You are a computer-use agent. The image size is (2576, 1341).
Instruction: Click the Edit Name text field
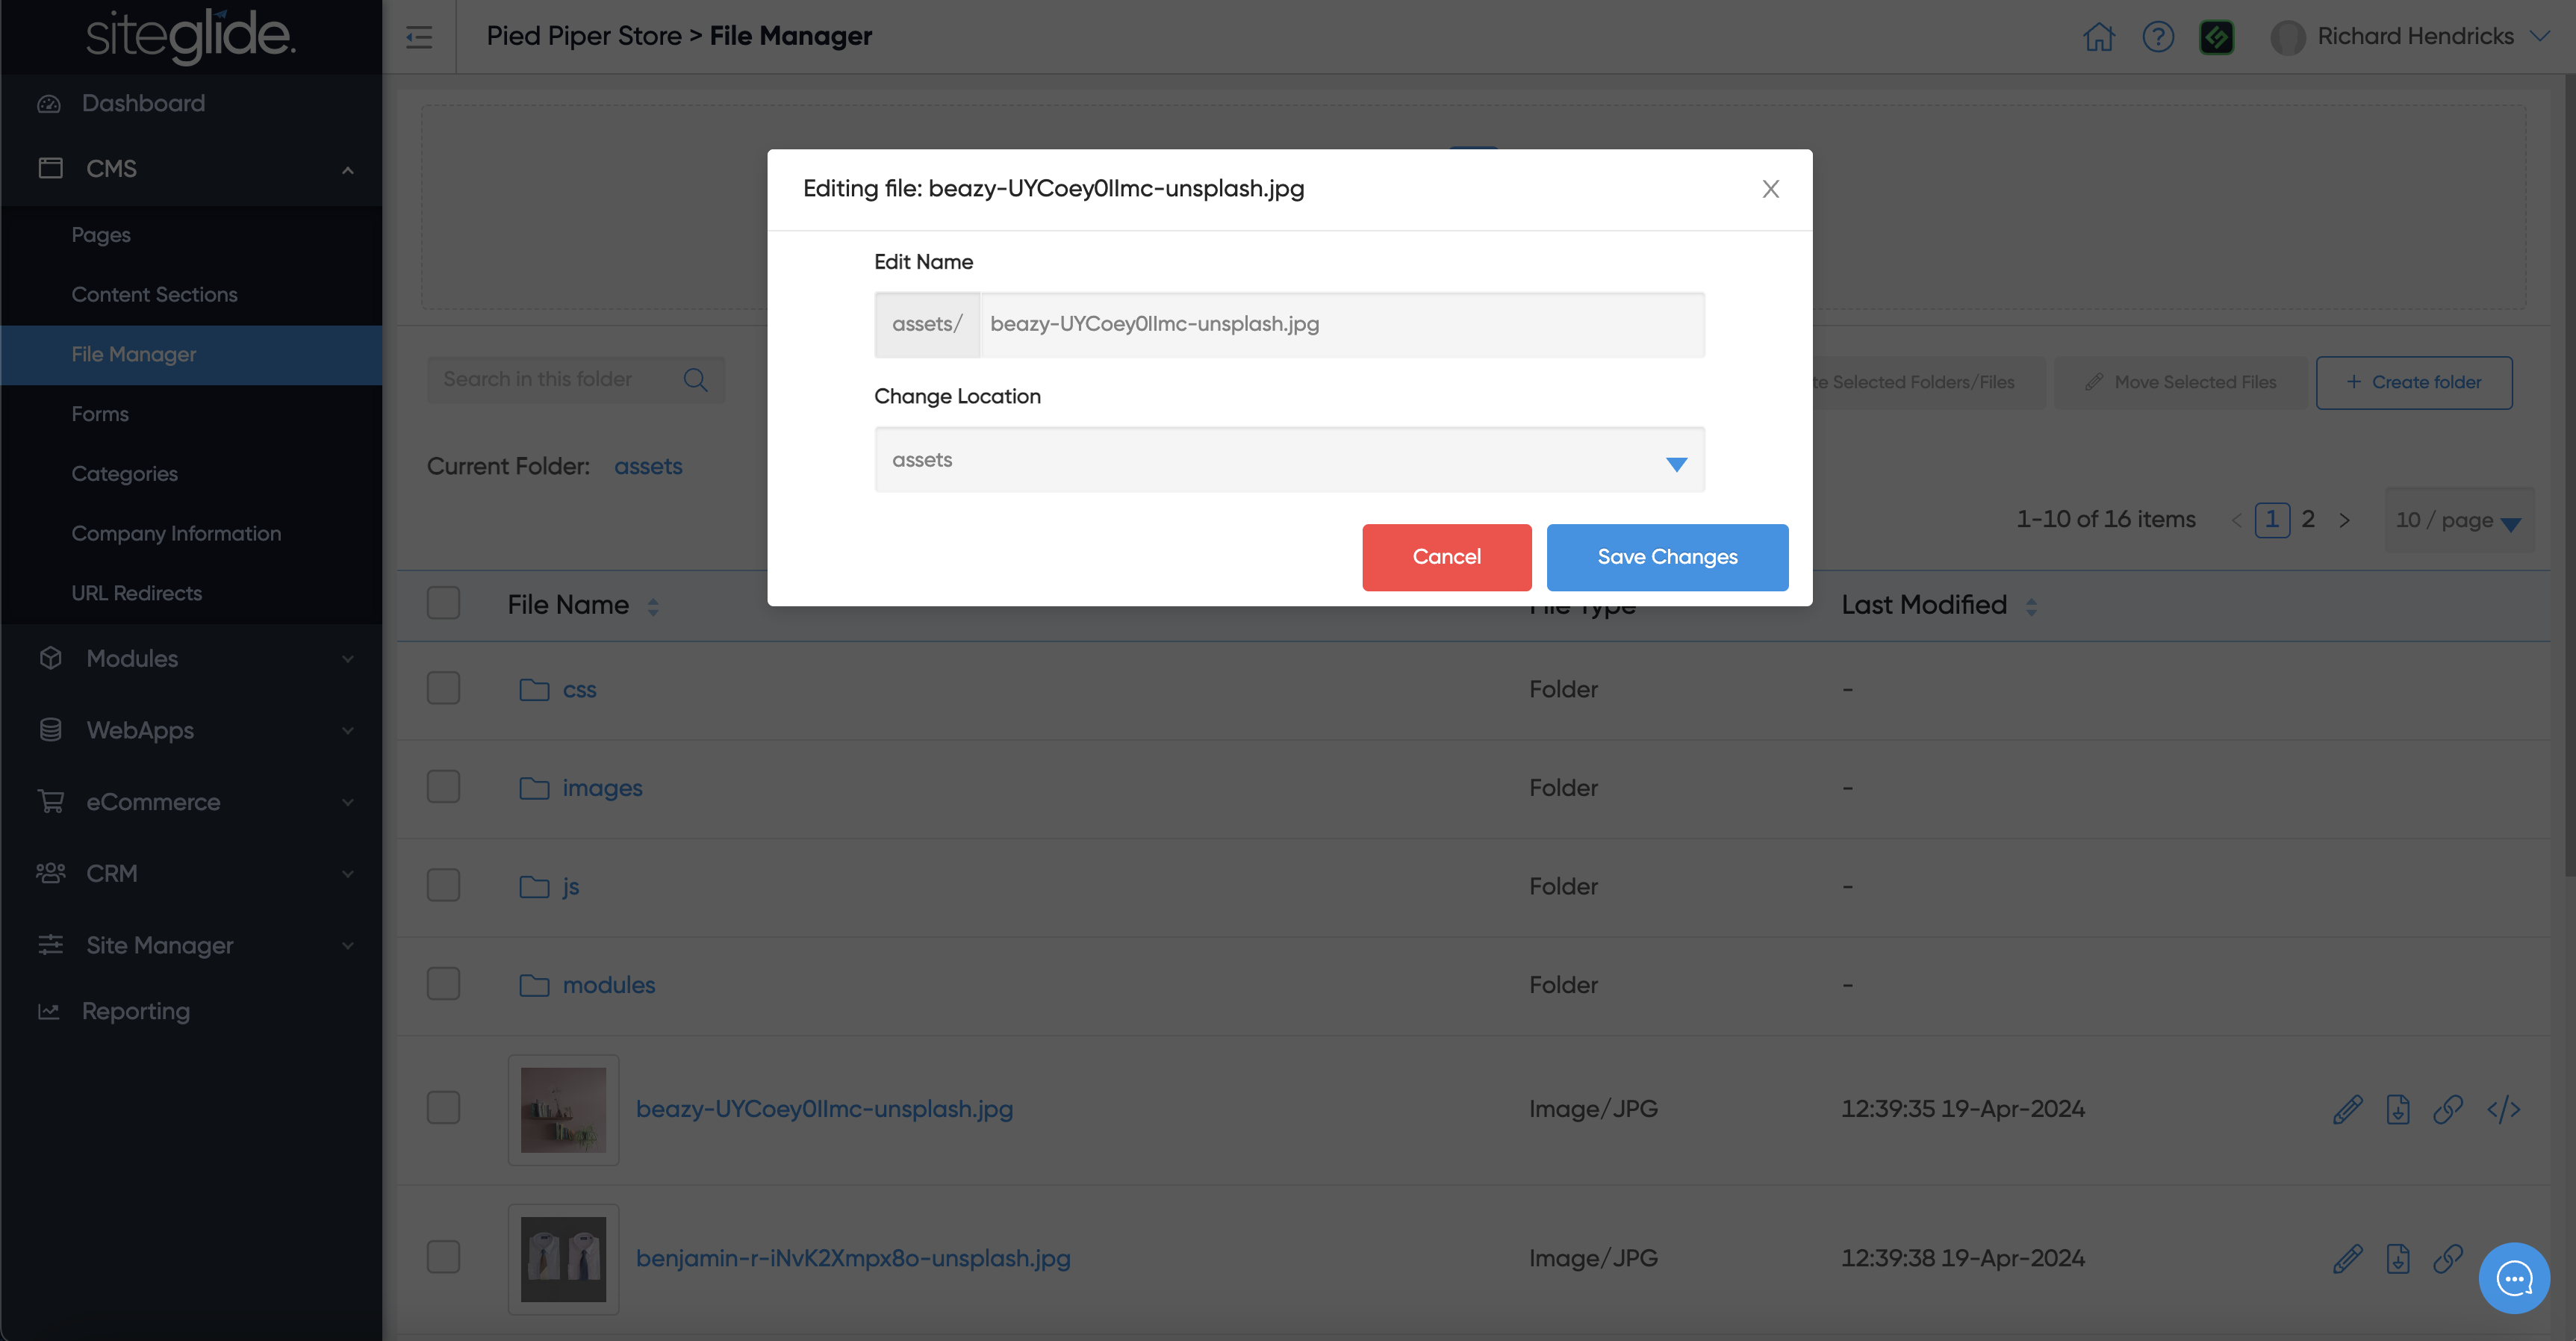(x=1340, y=324)
